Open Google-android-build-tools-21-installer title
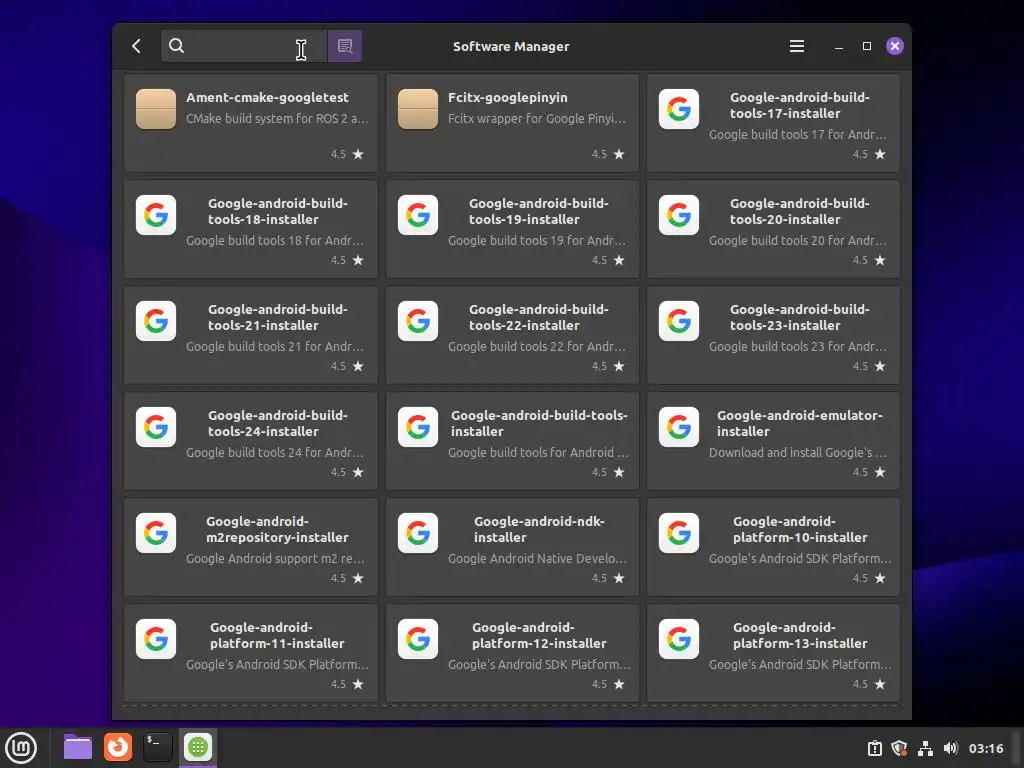 pos(278,317)
